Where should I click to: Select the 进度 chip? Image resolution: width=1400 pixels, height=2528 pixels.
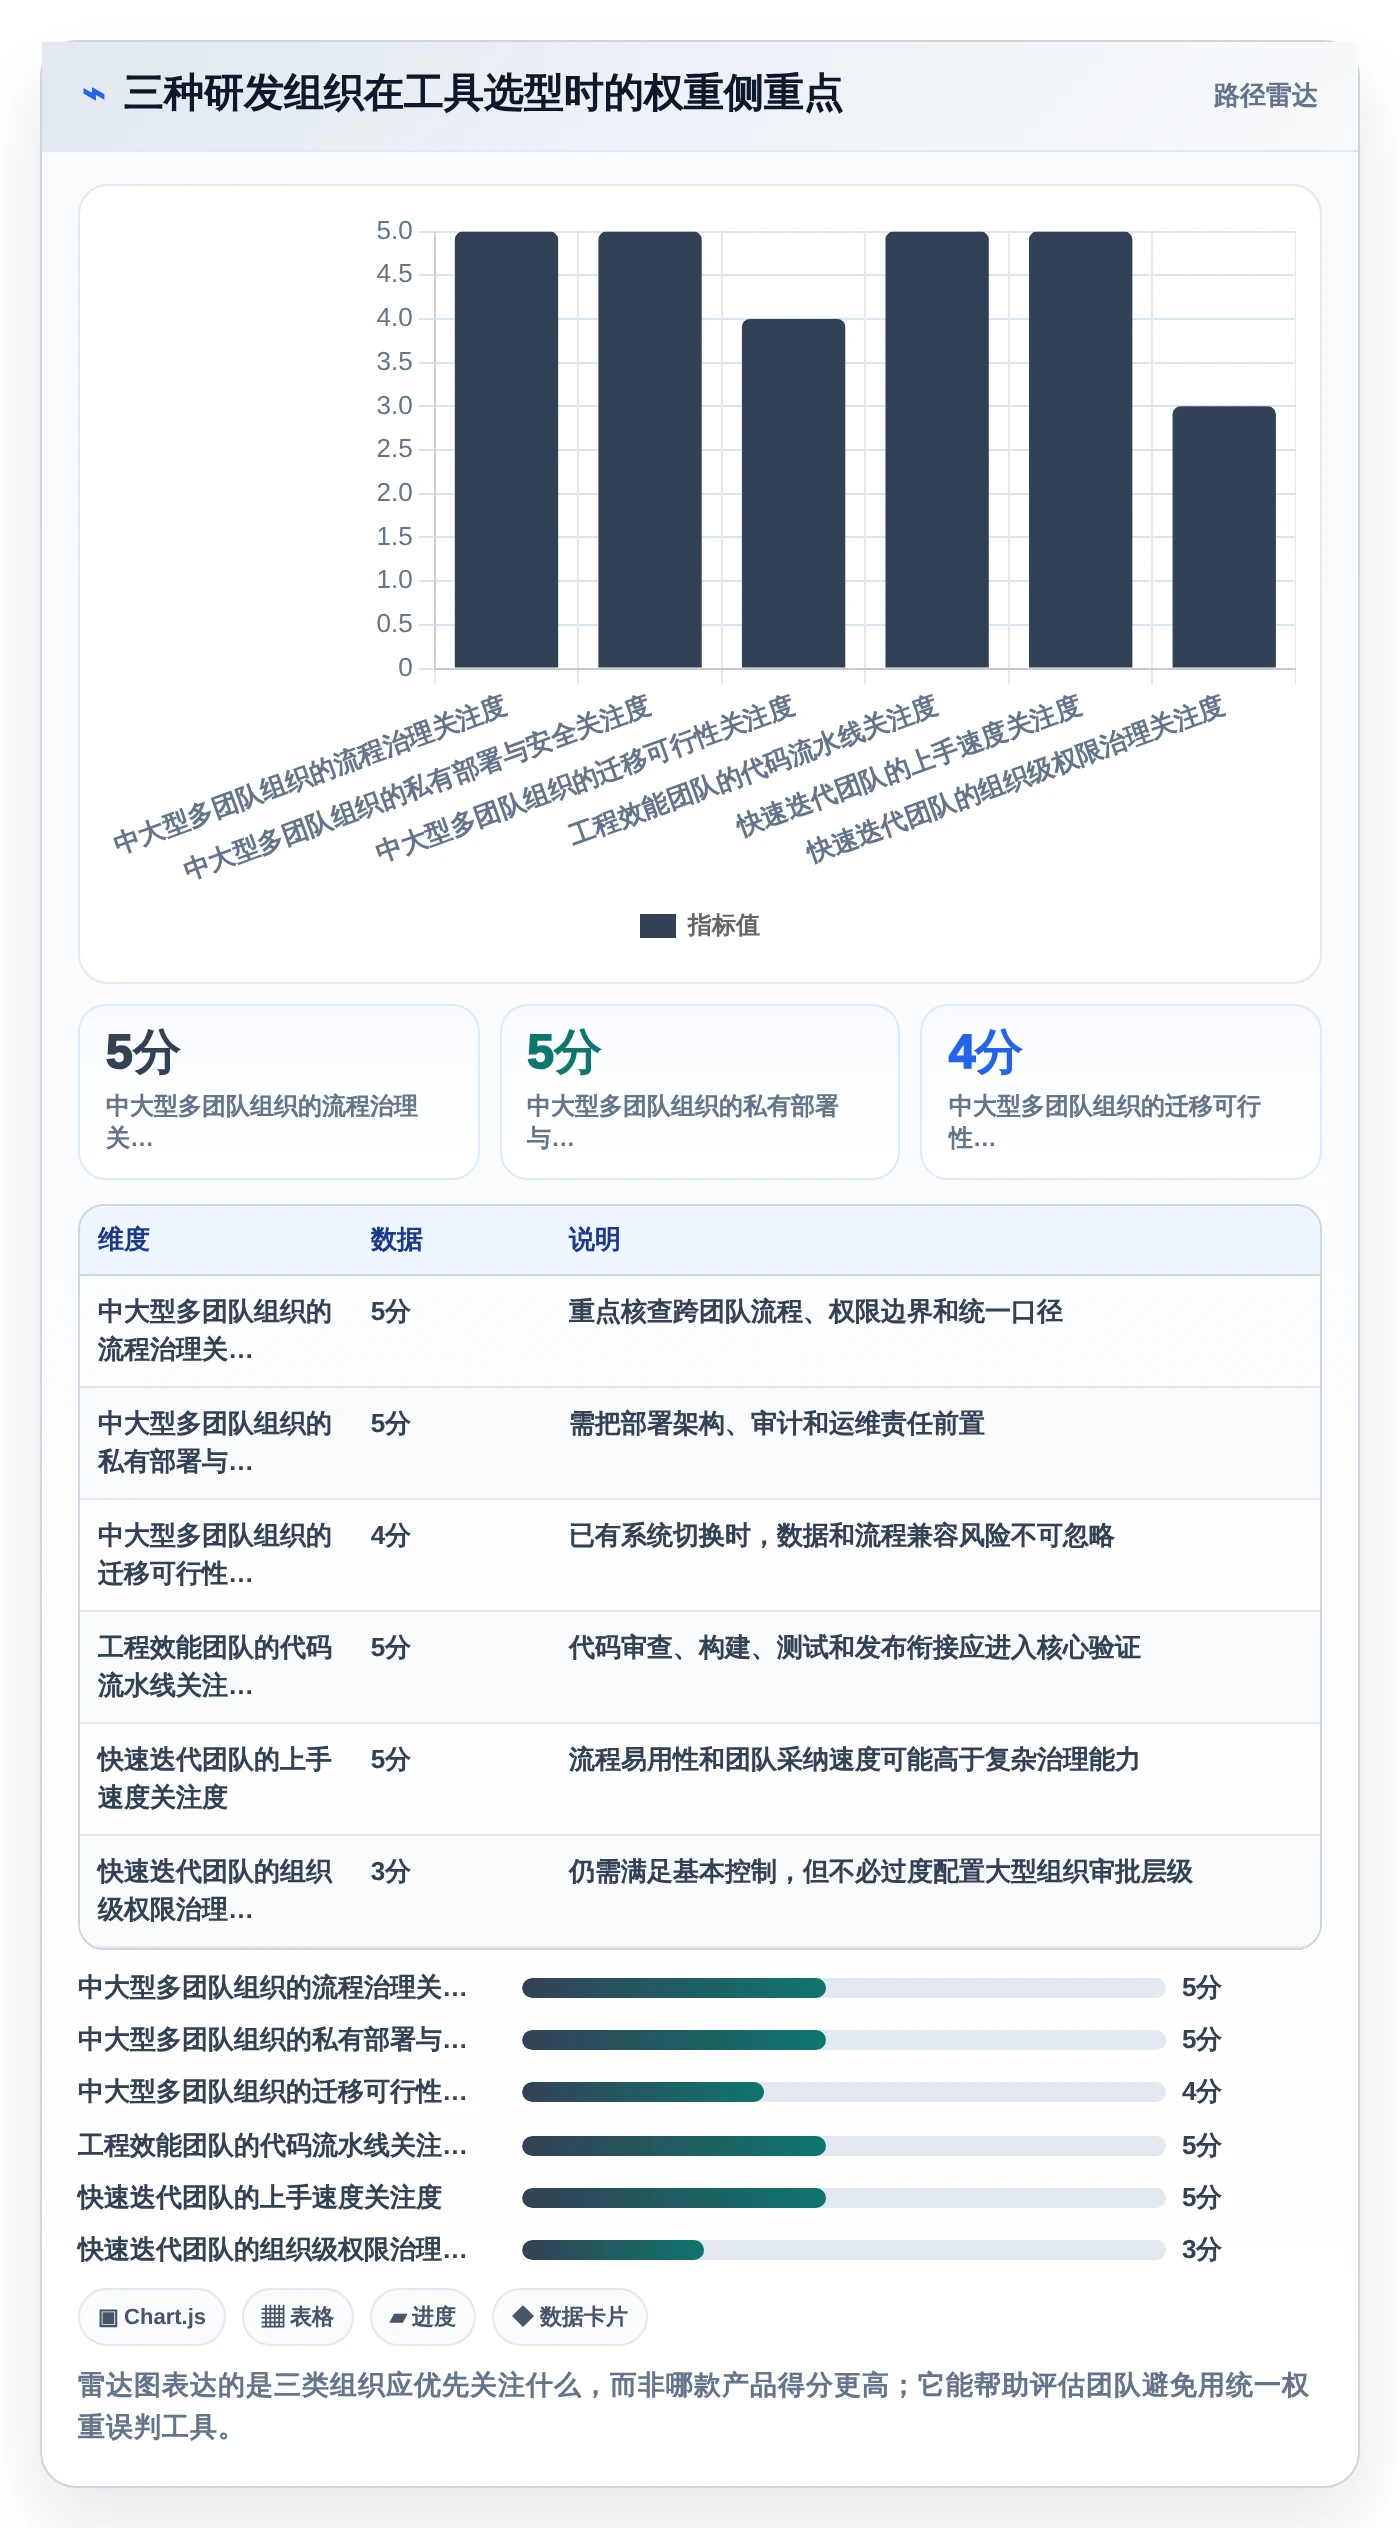[423, 2317]
